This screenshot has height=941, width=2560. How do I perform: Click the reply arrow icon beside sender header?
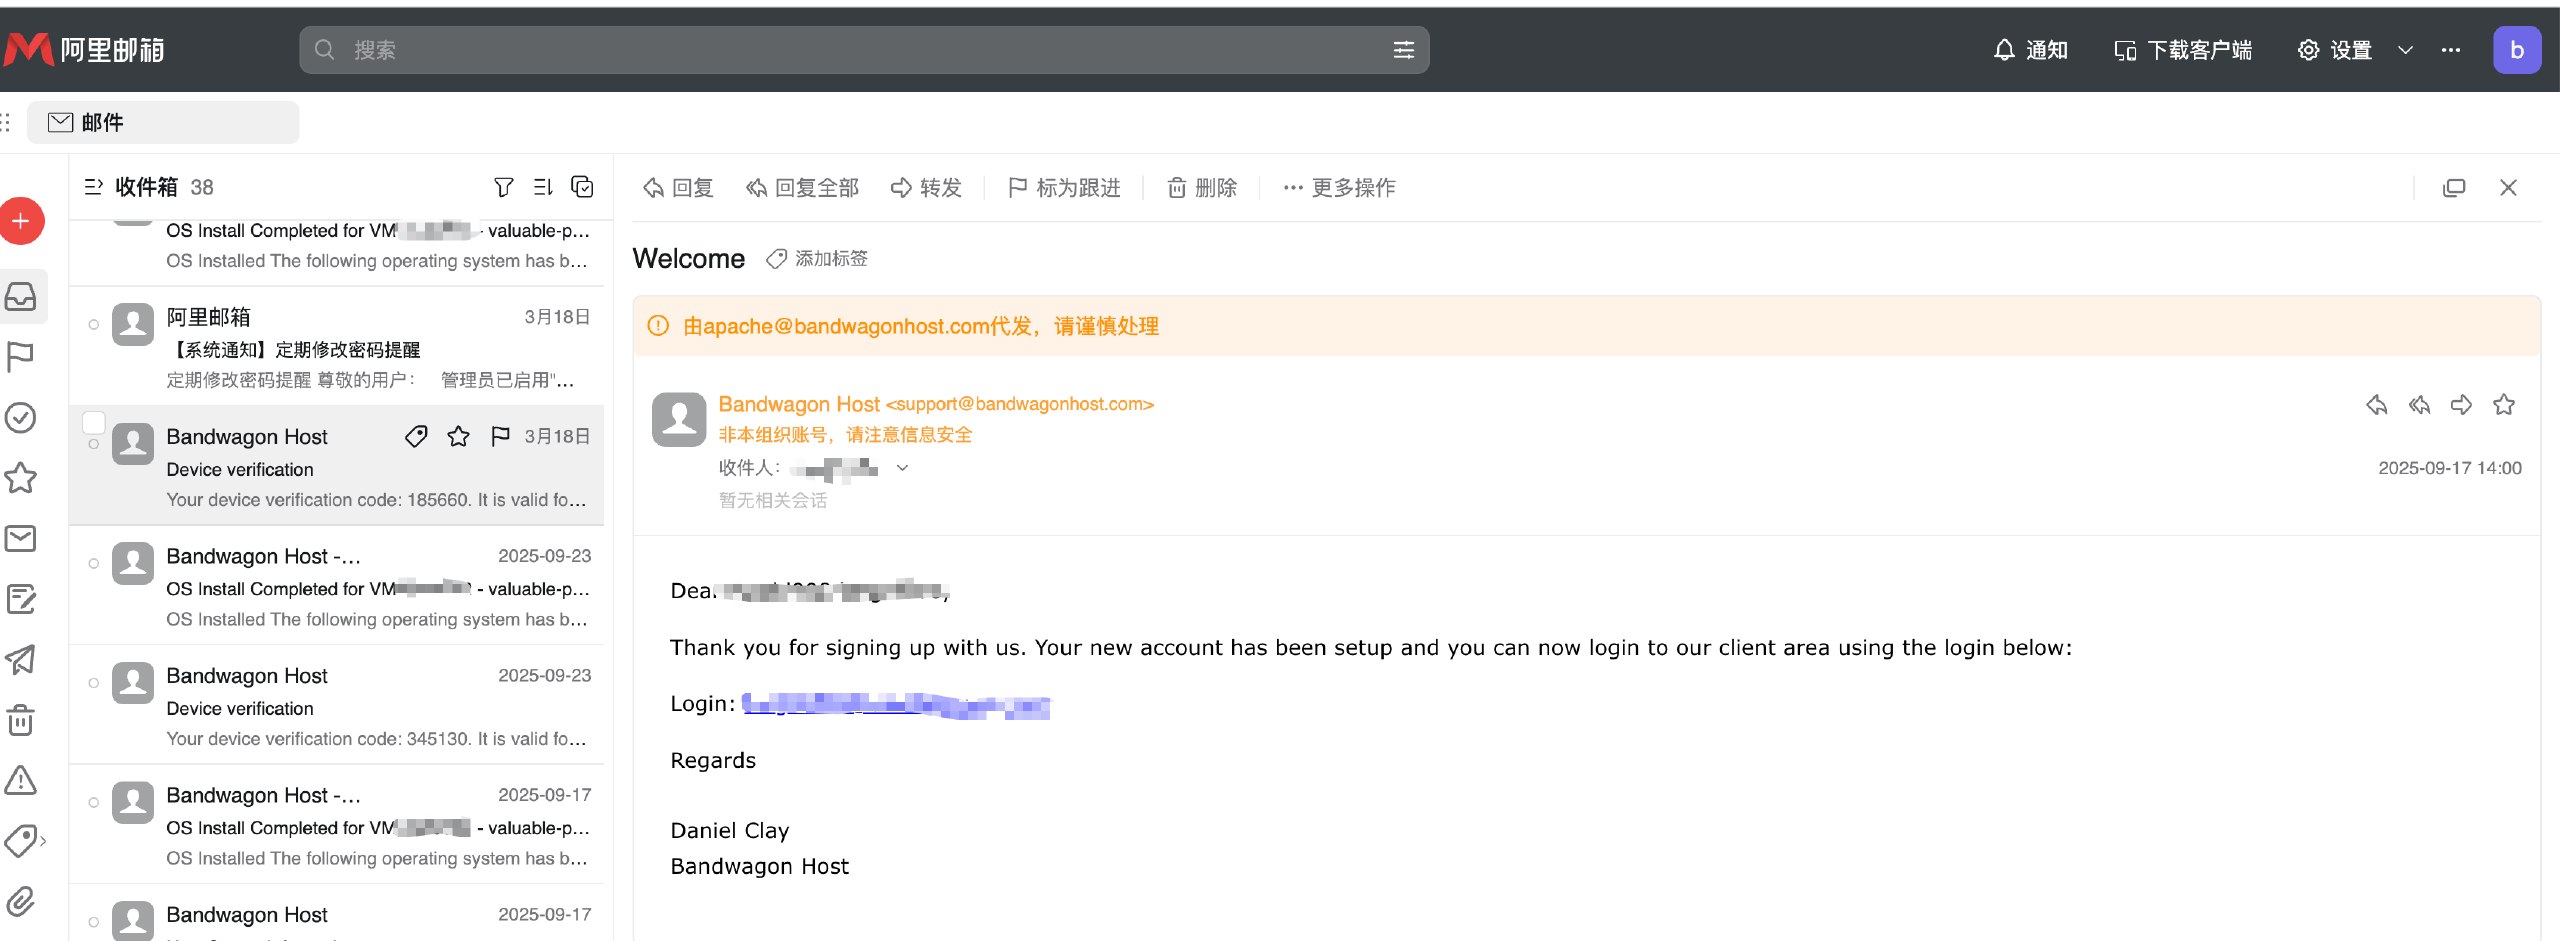[2377, 405]
